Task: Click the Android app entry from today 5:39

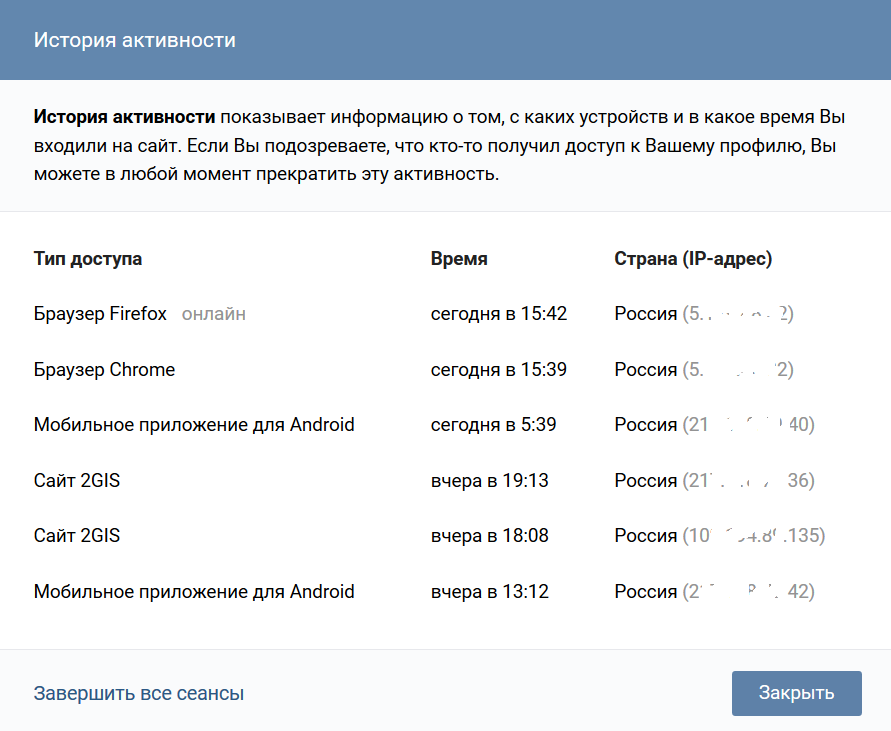Action: [x=194, y=425]
